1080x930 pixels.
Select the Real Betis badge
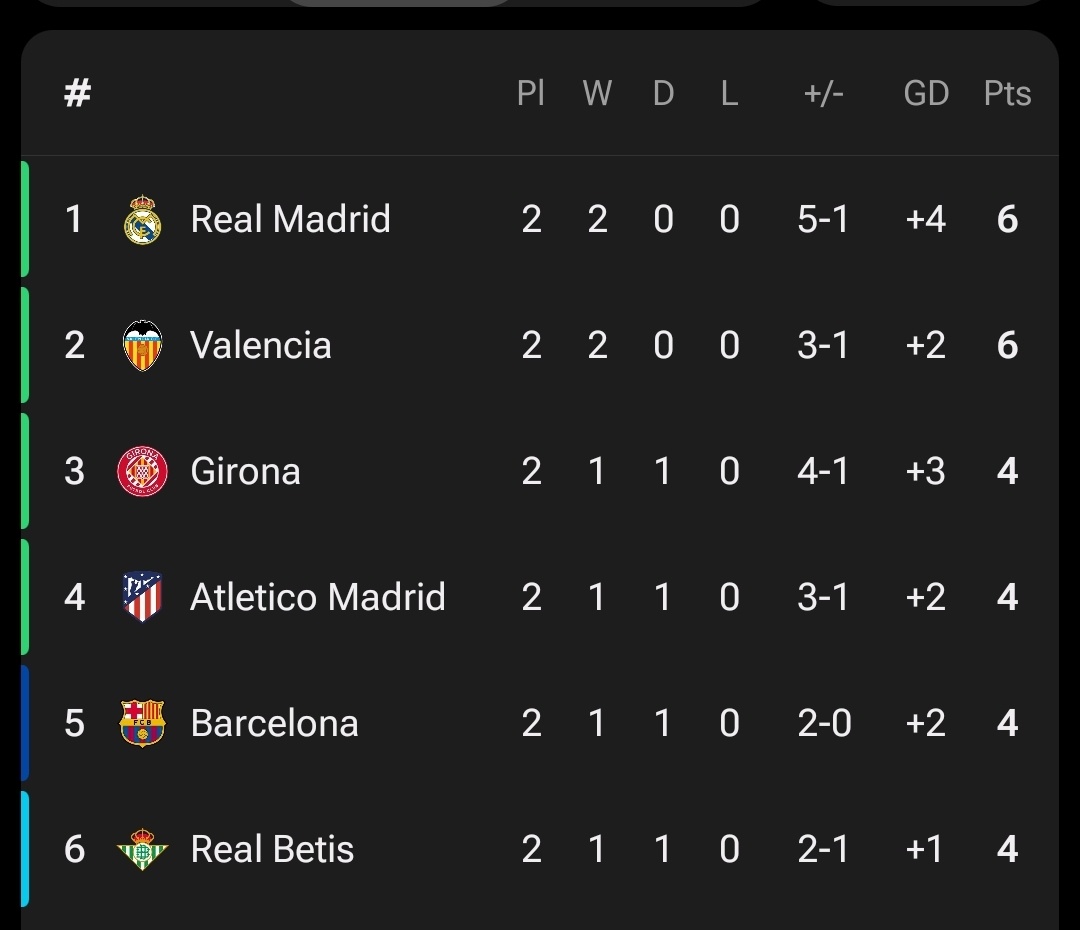pos(142,849)
